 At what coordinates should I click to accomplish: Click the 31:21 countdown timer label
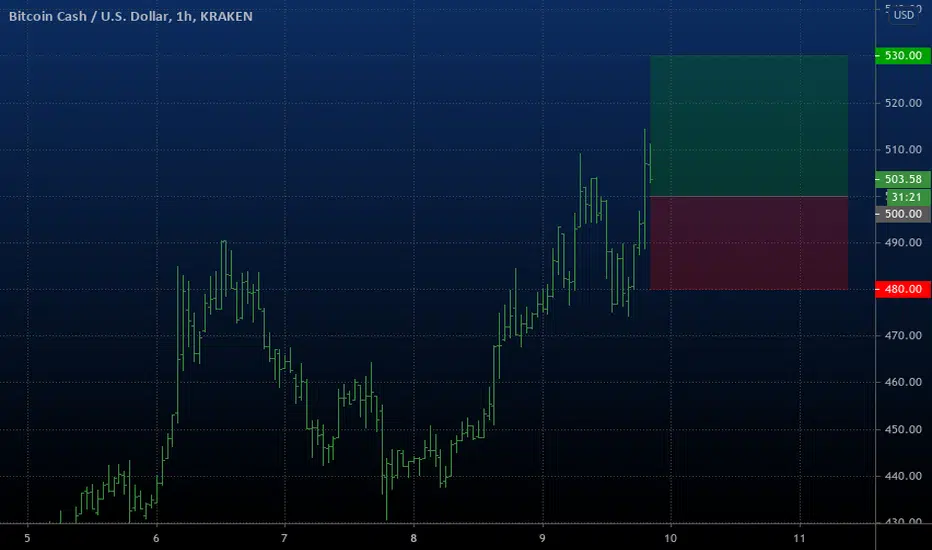tap(906, 197)
